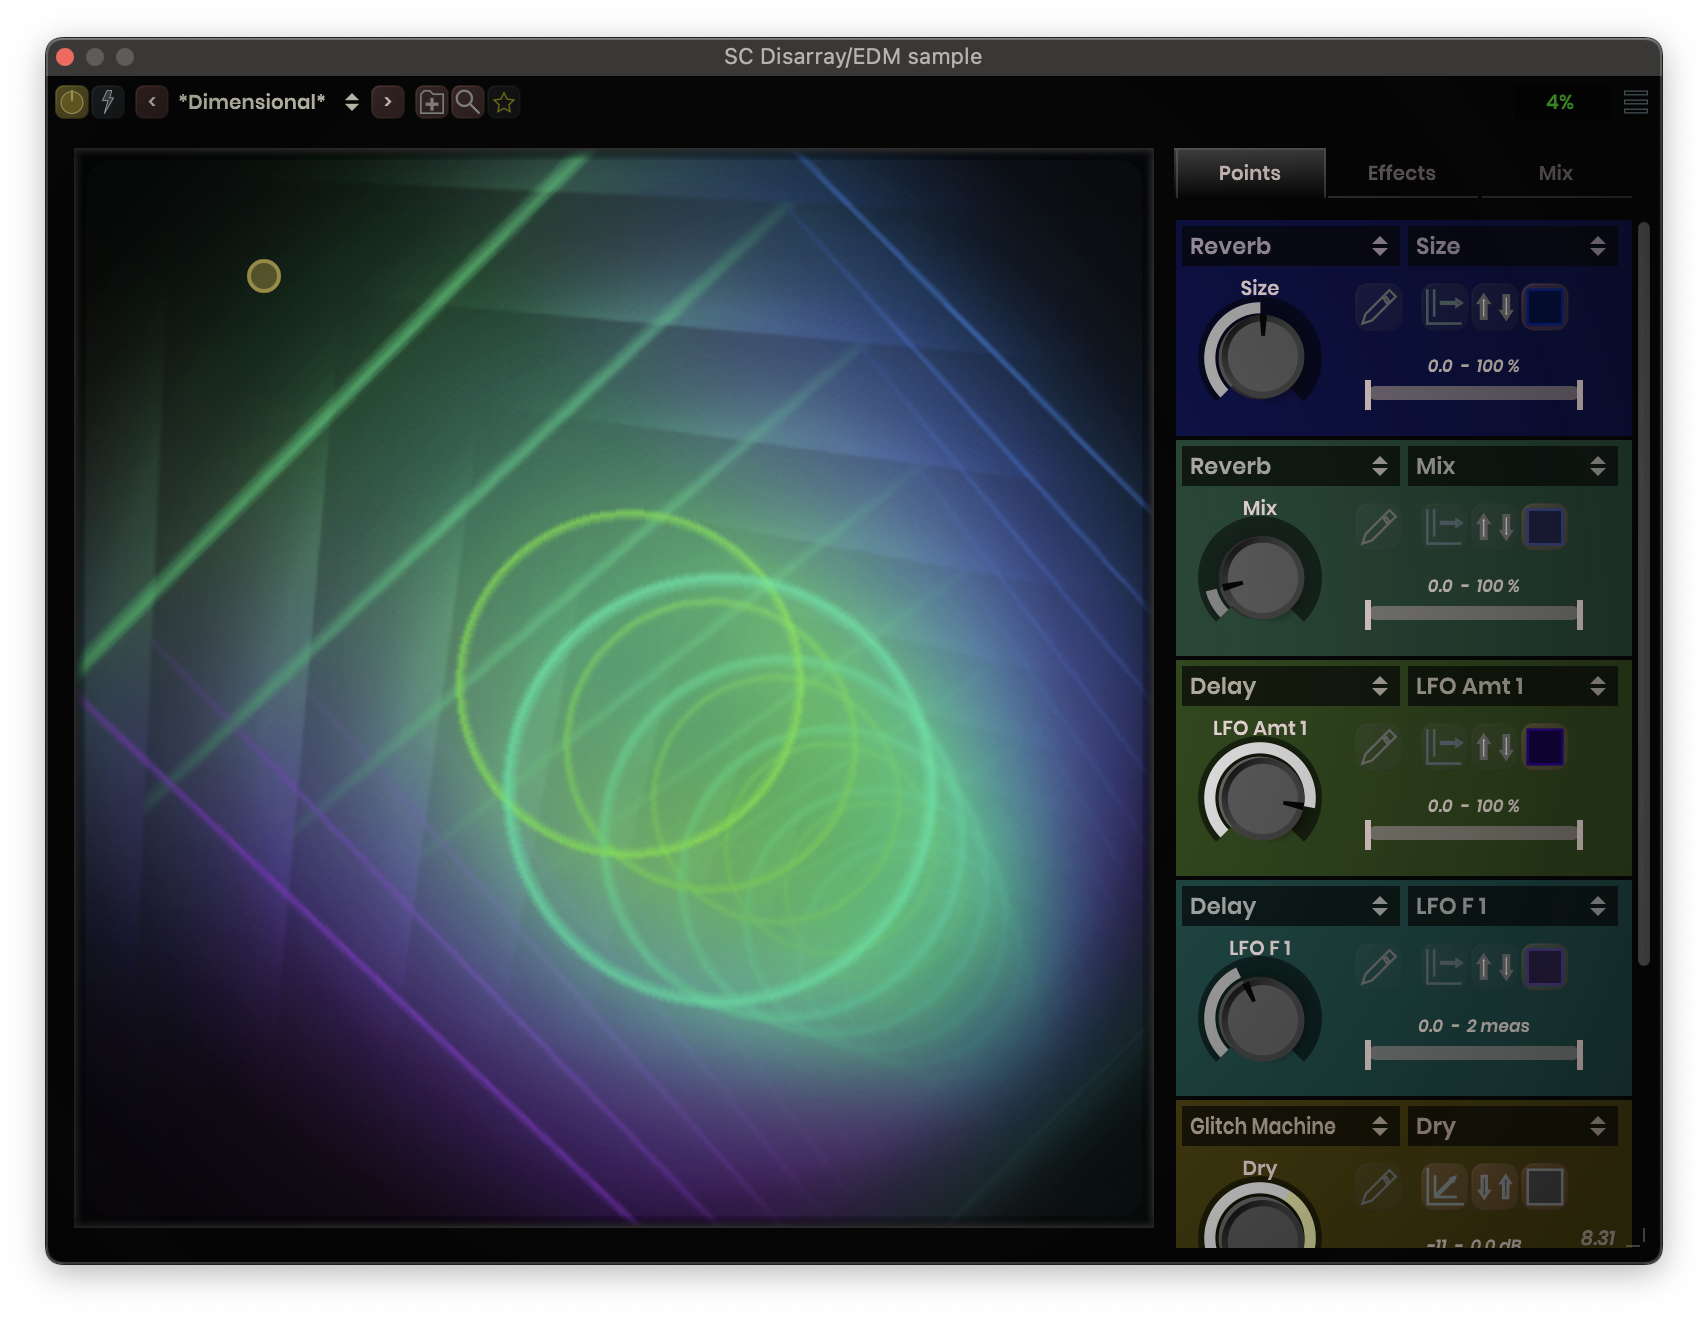Go to the previous preset
Viewport: 1708px width, 1318px height.
click(152, 102)
